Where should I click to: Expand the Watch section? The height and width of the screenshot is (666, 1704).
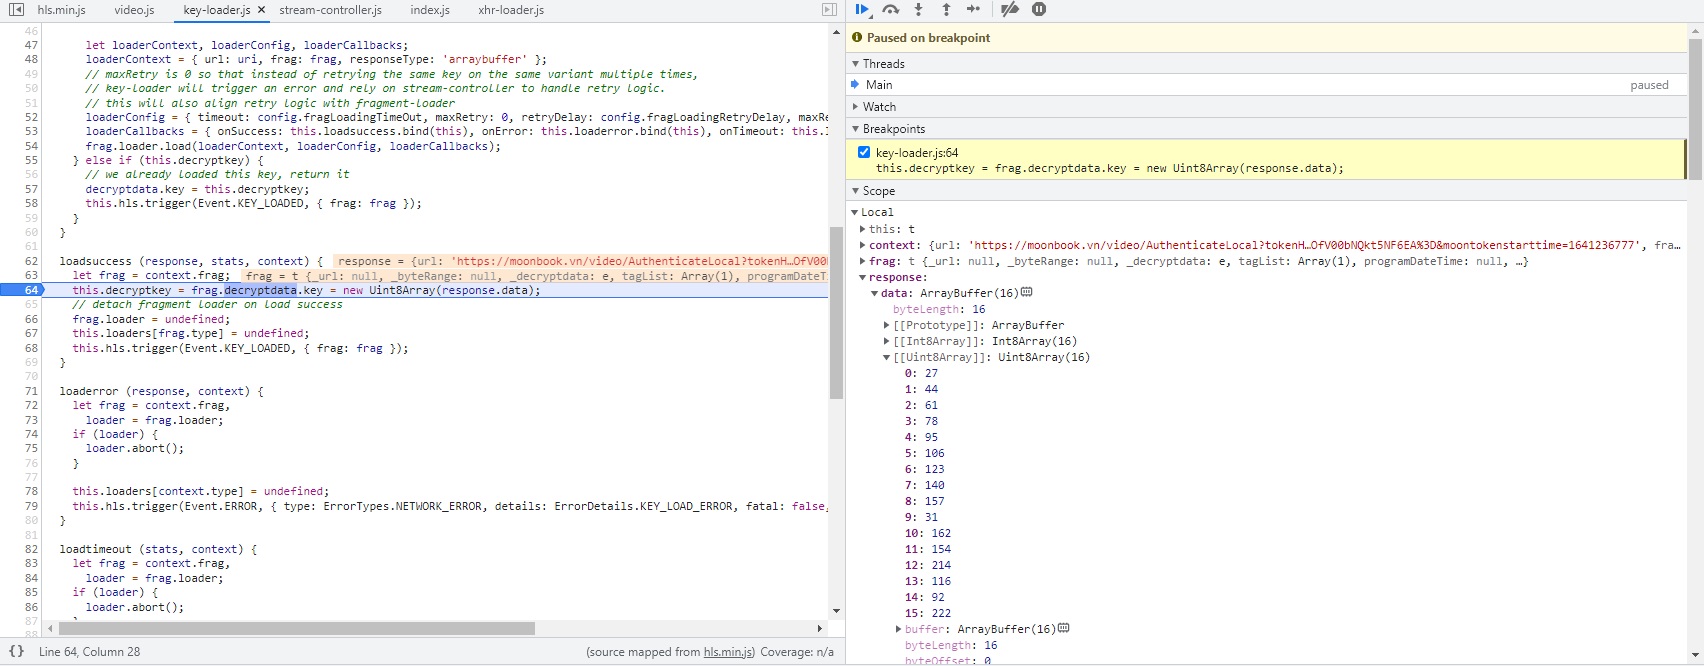click(x=879, y=107)
